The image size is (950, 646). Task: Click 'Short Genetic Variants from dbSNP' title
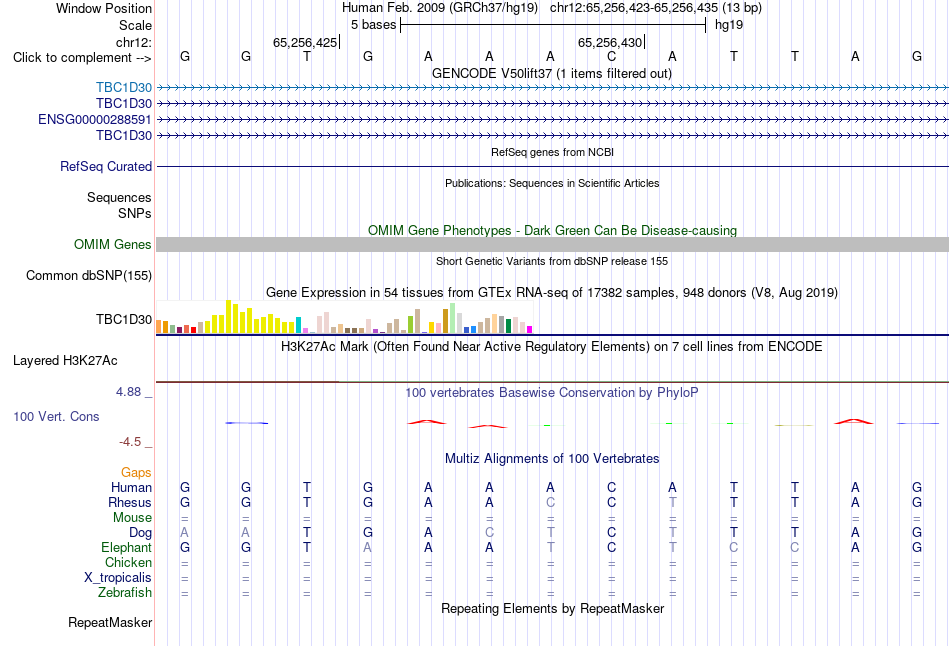point(552,261)
